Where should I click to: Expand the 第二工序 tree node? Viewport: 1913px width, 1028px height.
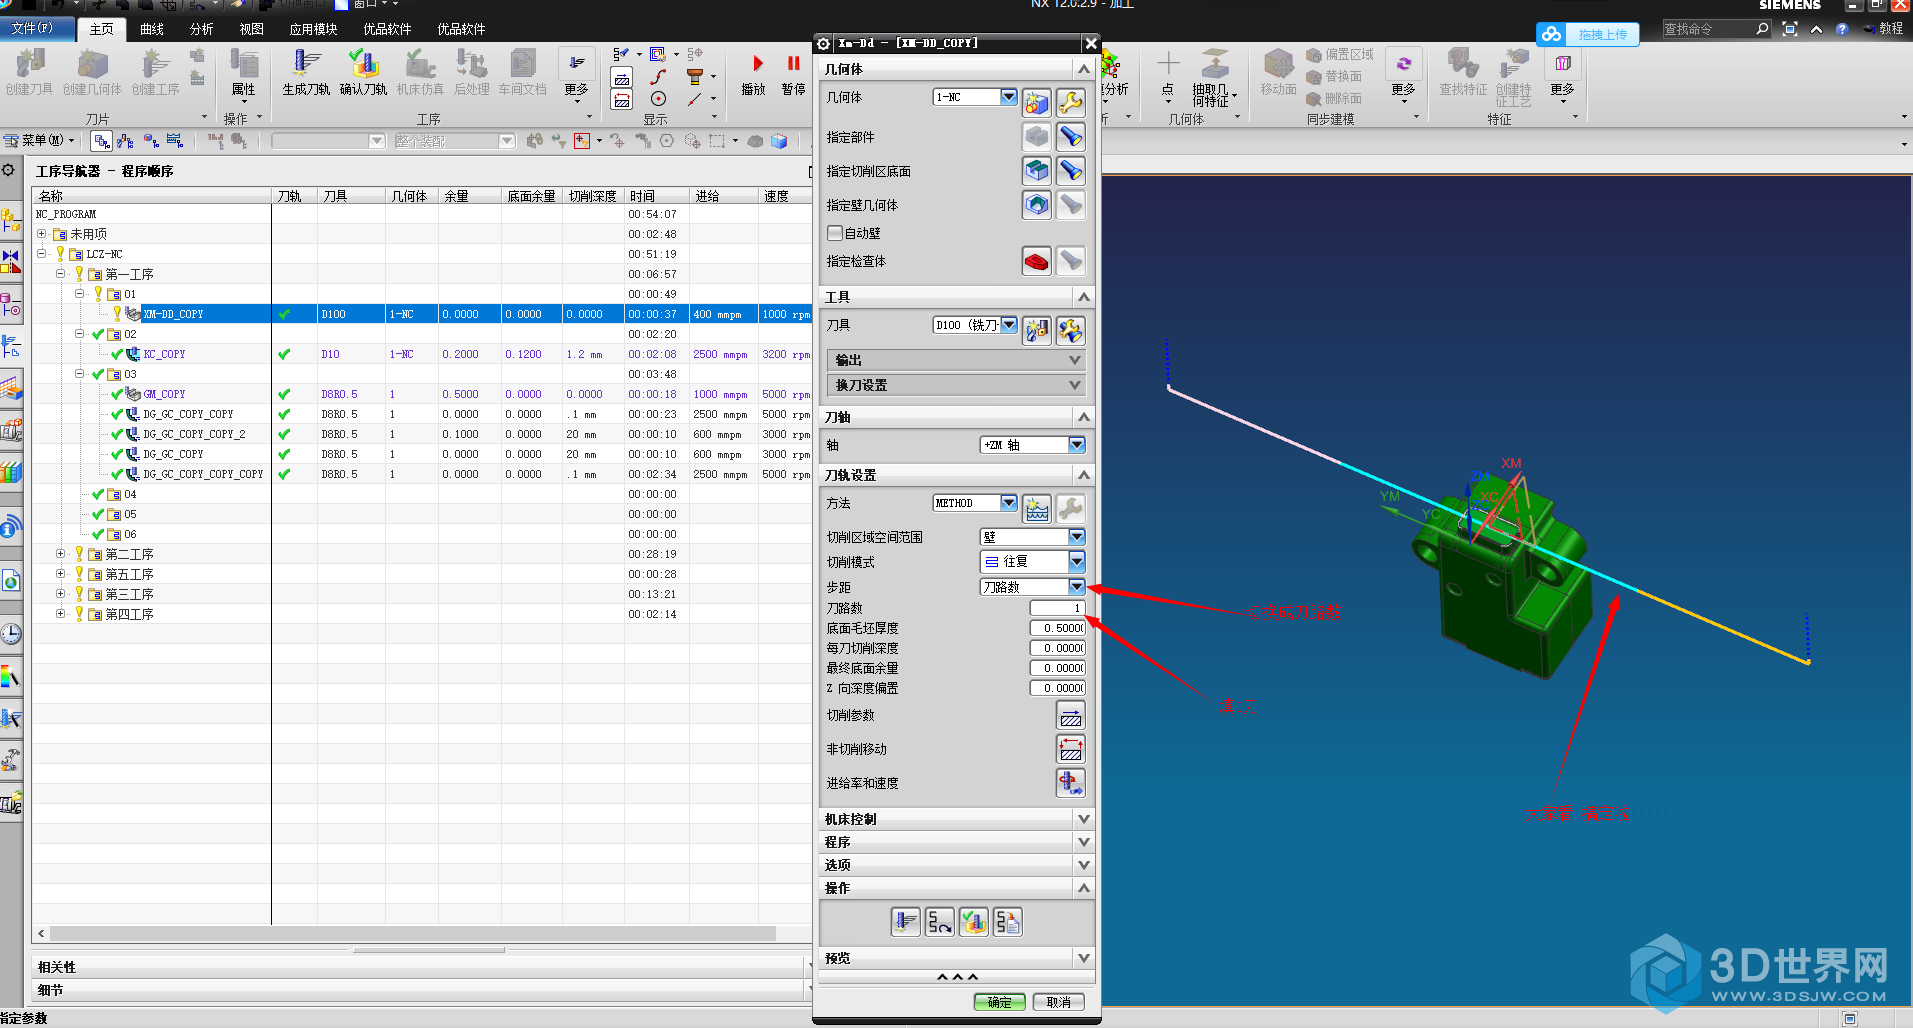coord(60,554)
